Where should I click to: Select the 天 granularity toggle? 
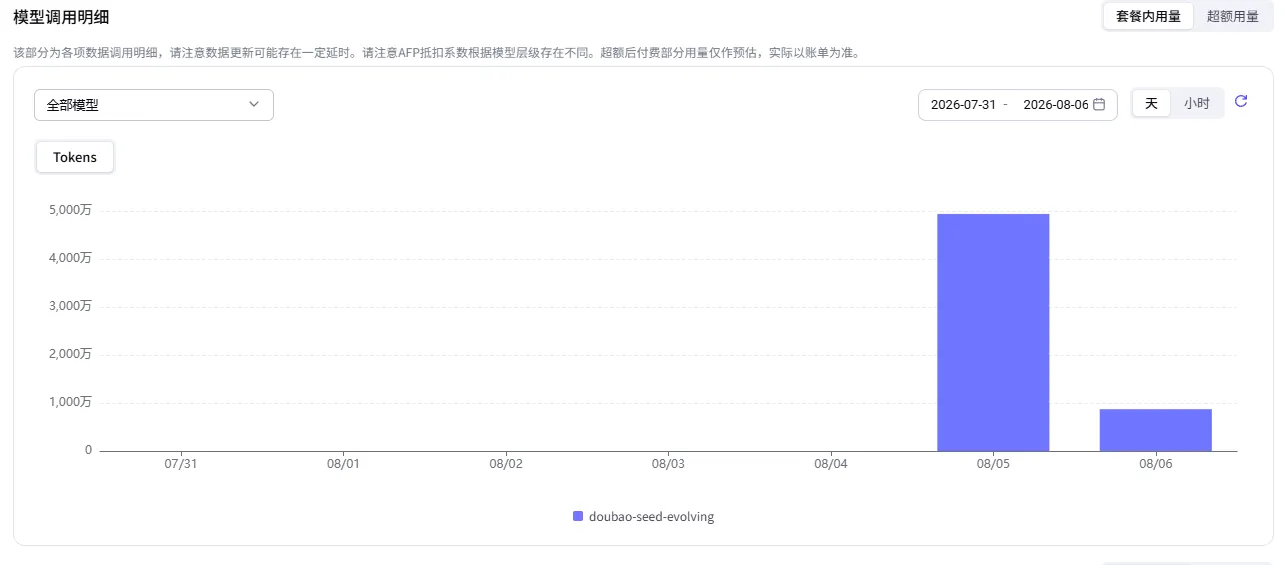click(x=1151, y=103)
